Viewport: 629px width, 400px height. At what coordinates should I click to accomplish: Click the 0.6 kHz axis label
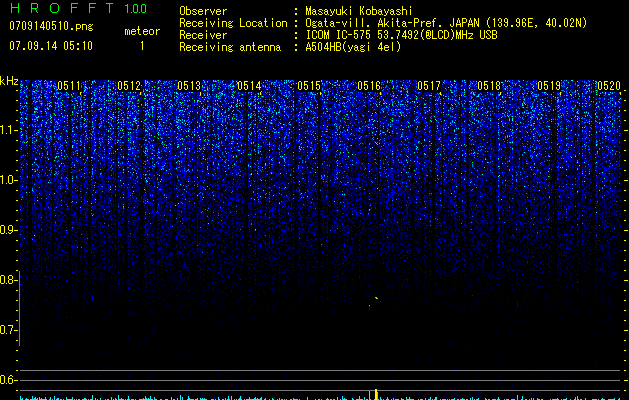(x=8, y=380)
